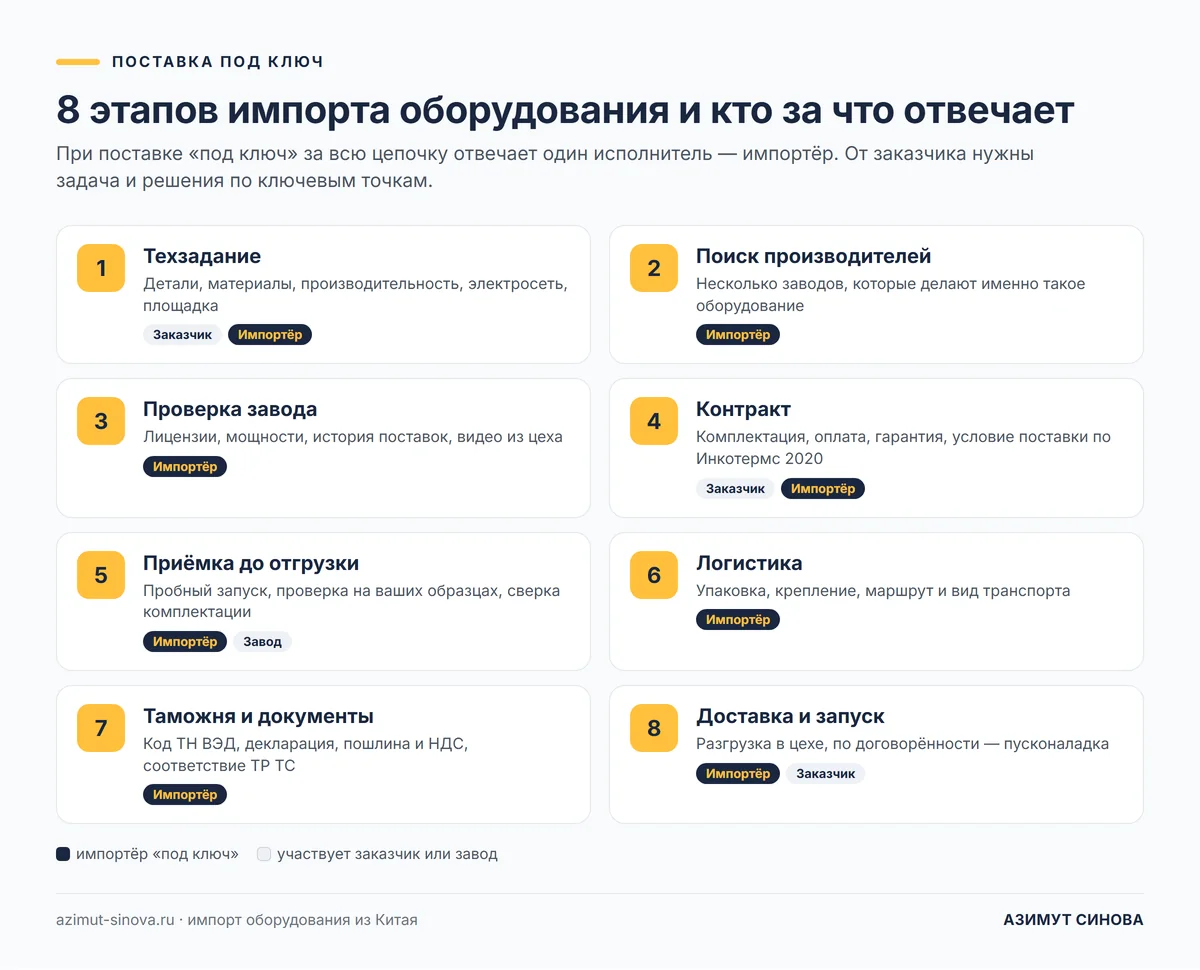The height and width of the screenshot is (970, 1200).
Task: Click the yellow number 4 badge
Action: pos(654,421)
